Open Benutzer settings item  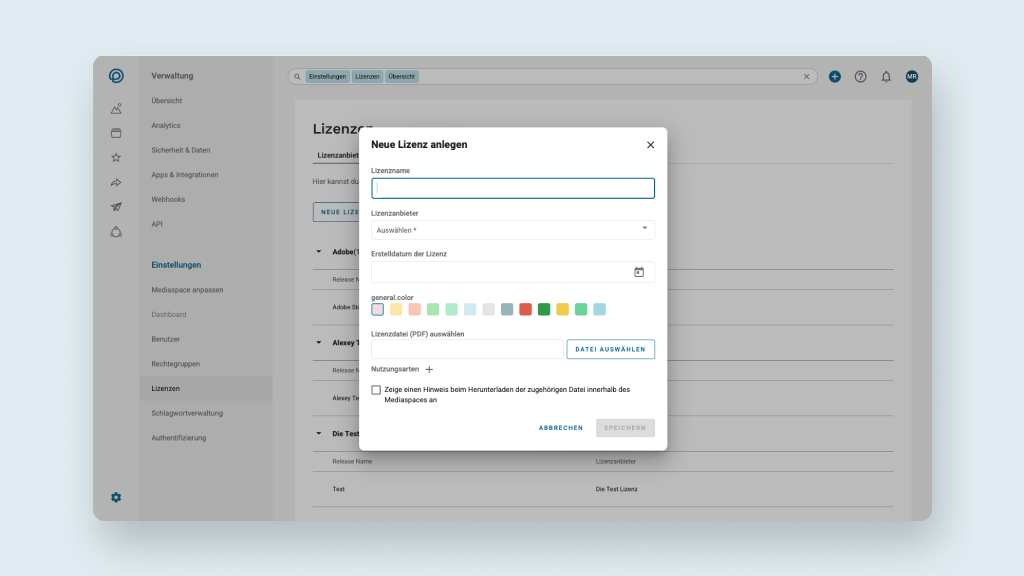click(166, 340)
